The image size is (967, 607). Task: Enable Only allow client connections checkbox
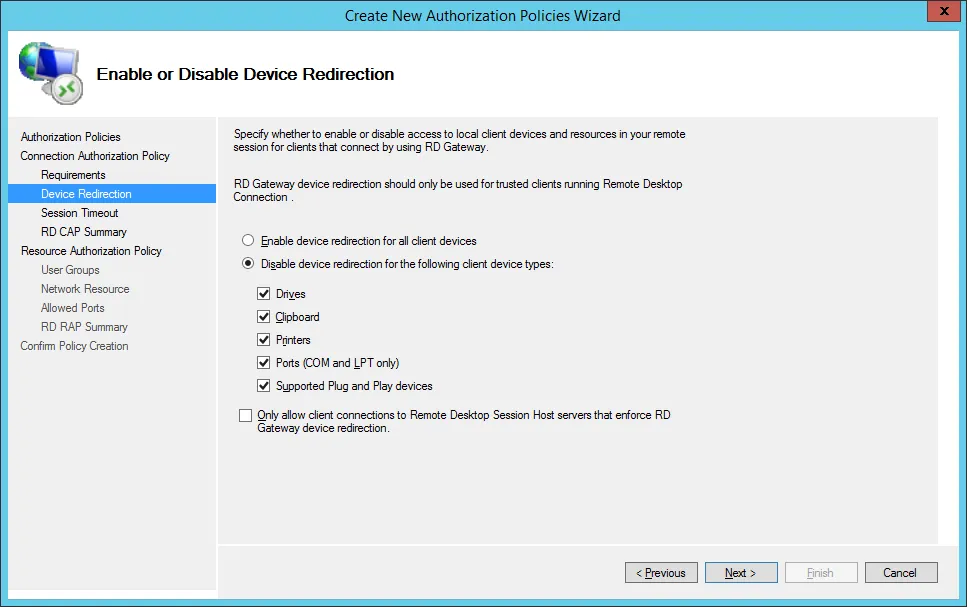tap(246, 415)
